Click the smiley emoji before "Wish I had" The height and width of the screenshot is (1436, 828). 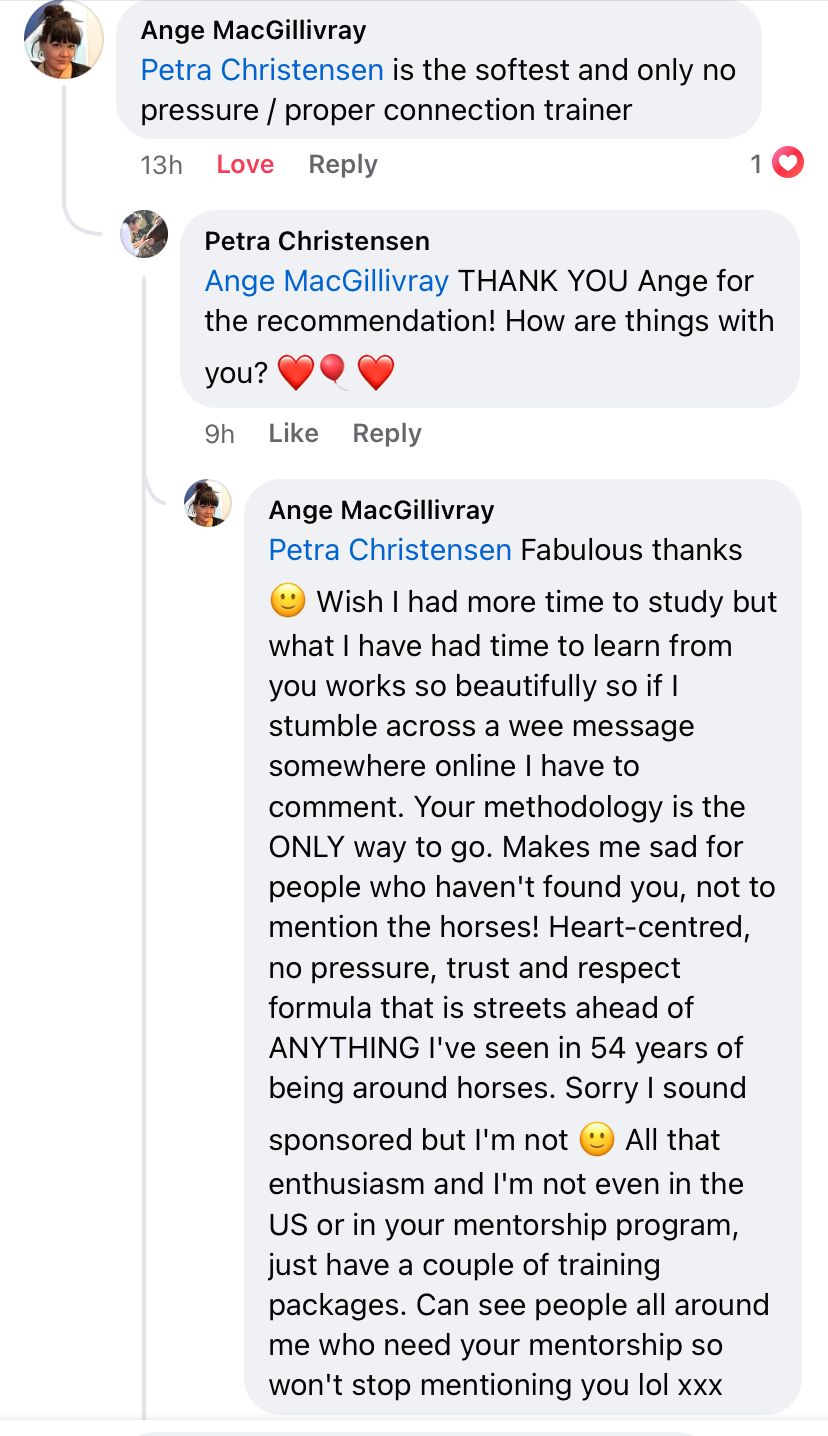(x=287, y=602)
